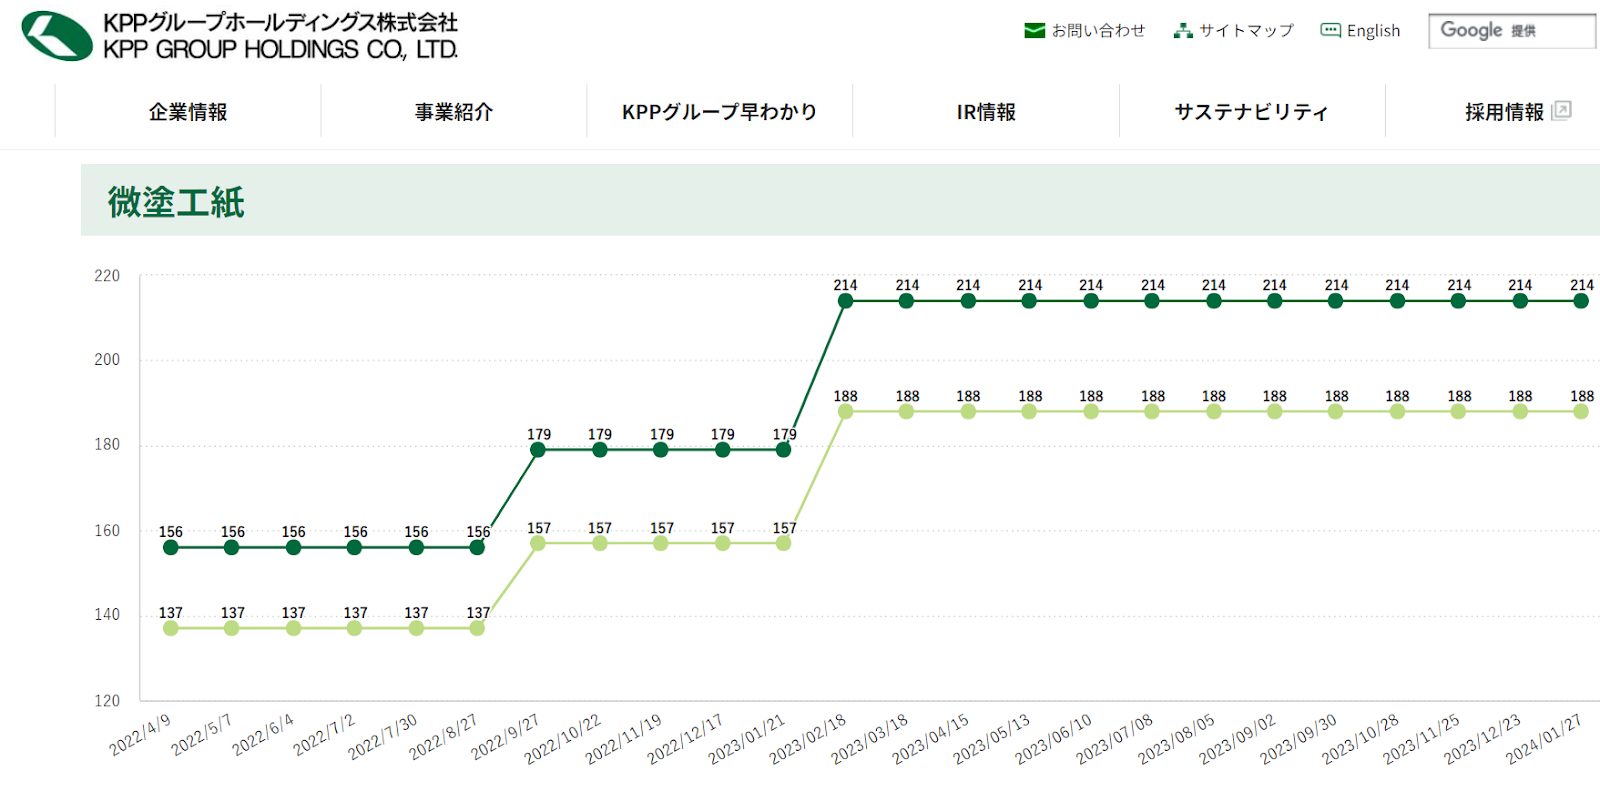This screenshot has width=1600, height=812.
Task: Click dark green 156 point at 2022/6/4
Action: pyautogui.click(x=293, y=547)
